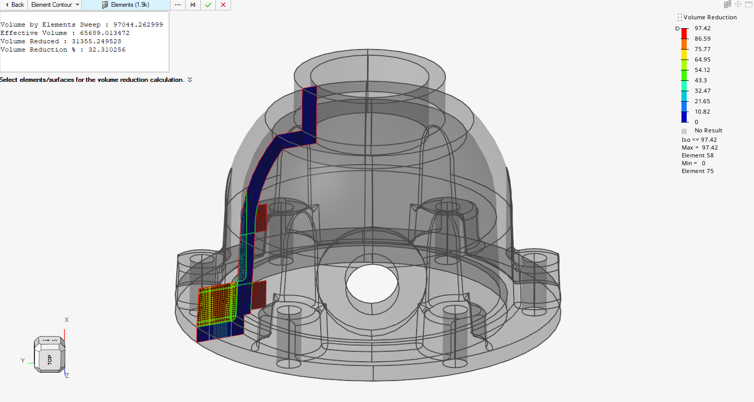Click the results text output box

84,42
